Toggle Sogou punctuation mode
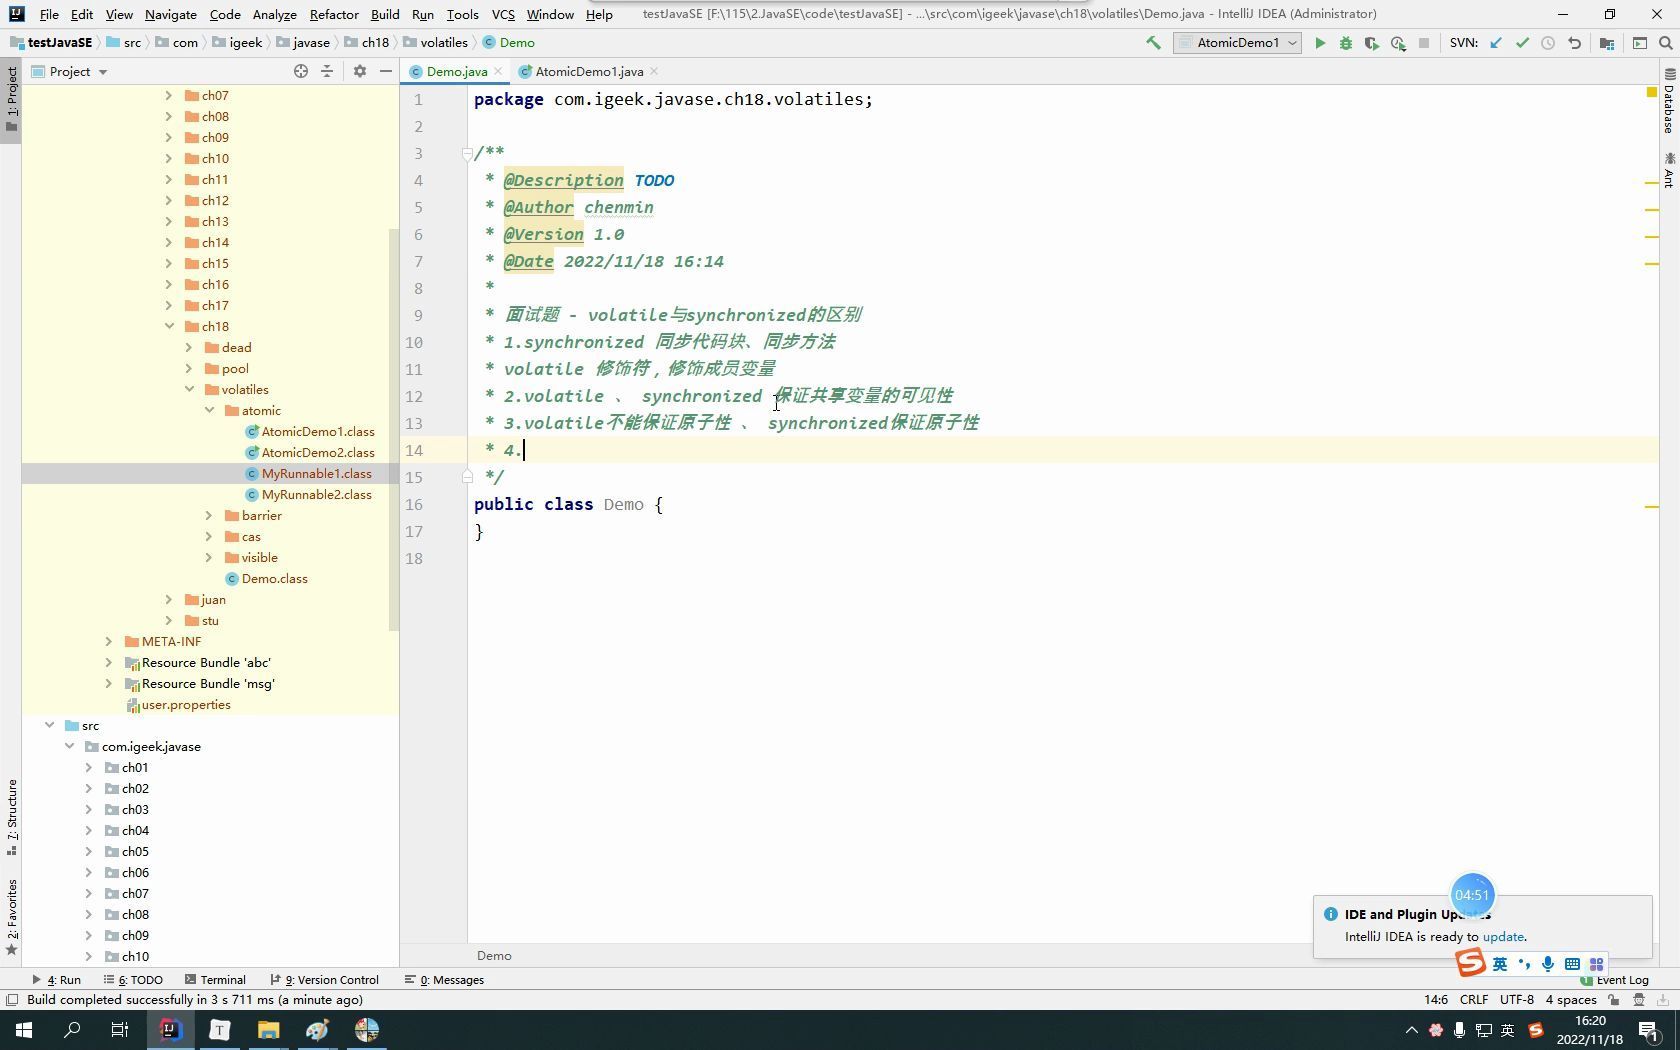This screenshot has width=1680, height=1050. point(1524,964)
